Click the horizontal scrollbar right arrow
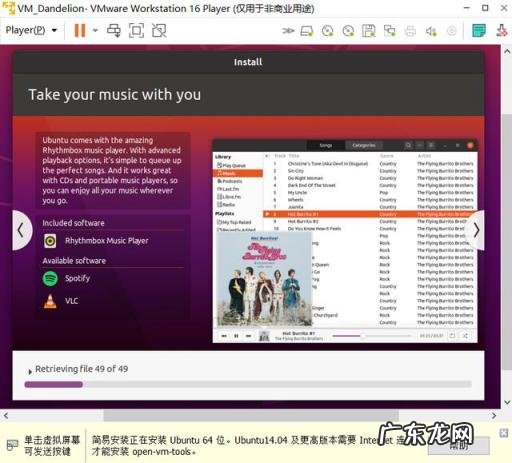The height and width of the screenshot is (463, 512). click(494, 416)
